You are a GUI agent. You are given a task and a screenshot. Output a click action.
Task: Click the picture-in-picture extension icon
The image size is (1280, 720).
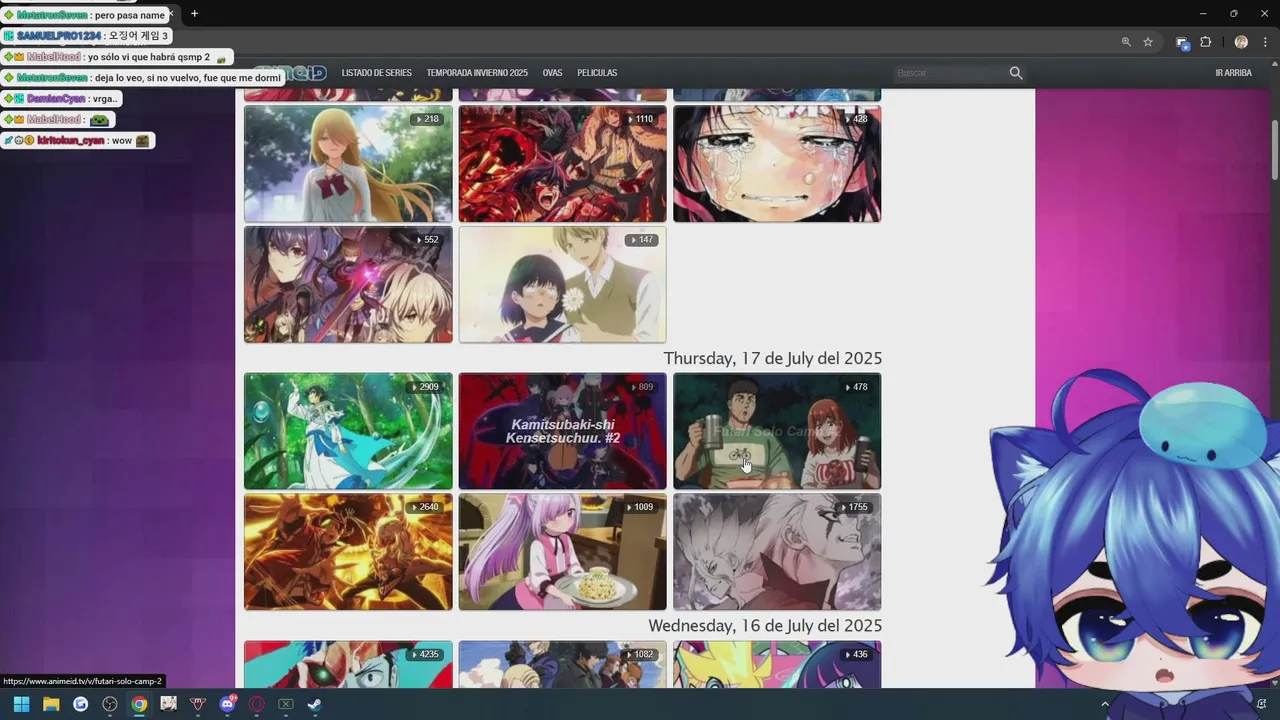tap(1182, 43)
